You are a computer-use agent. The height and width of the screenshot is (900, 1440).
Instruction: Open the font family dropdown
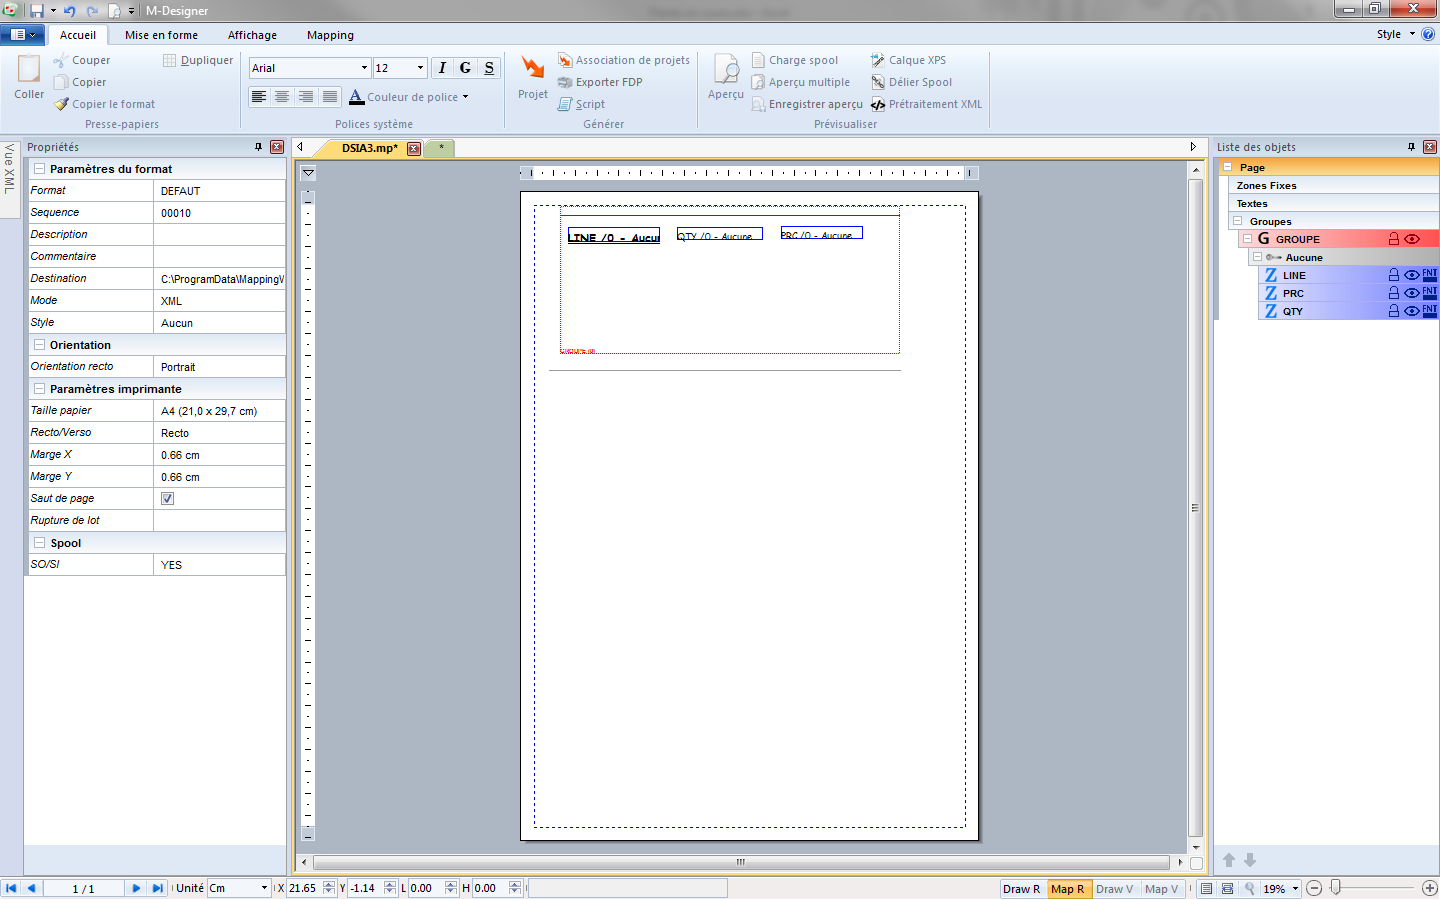[x=364, y=67]
